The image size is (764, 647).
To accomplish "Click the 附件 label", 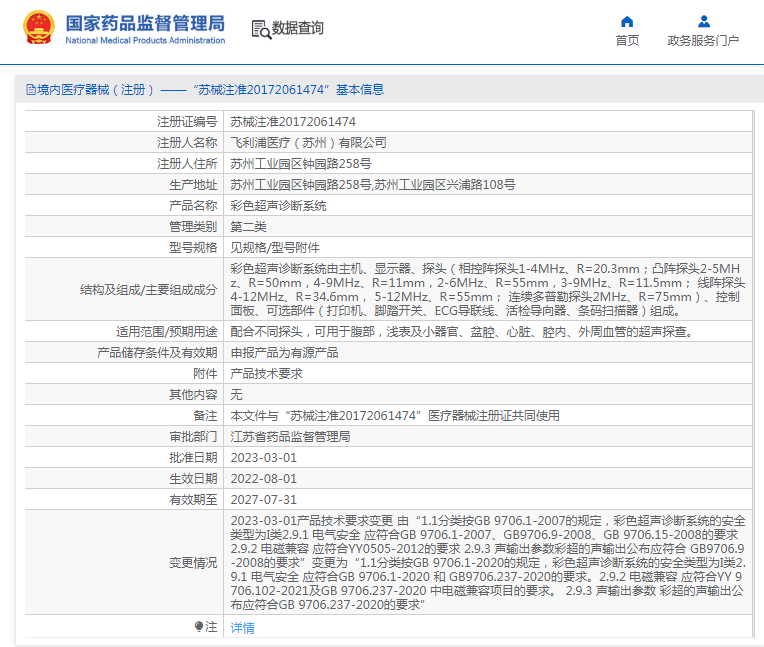I will tap(205, 374).
